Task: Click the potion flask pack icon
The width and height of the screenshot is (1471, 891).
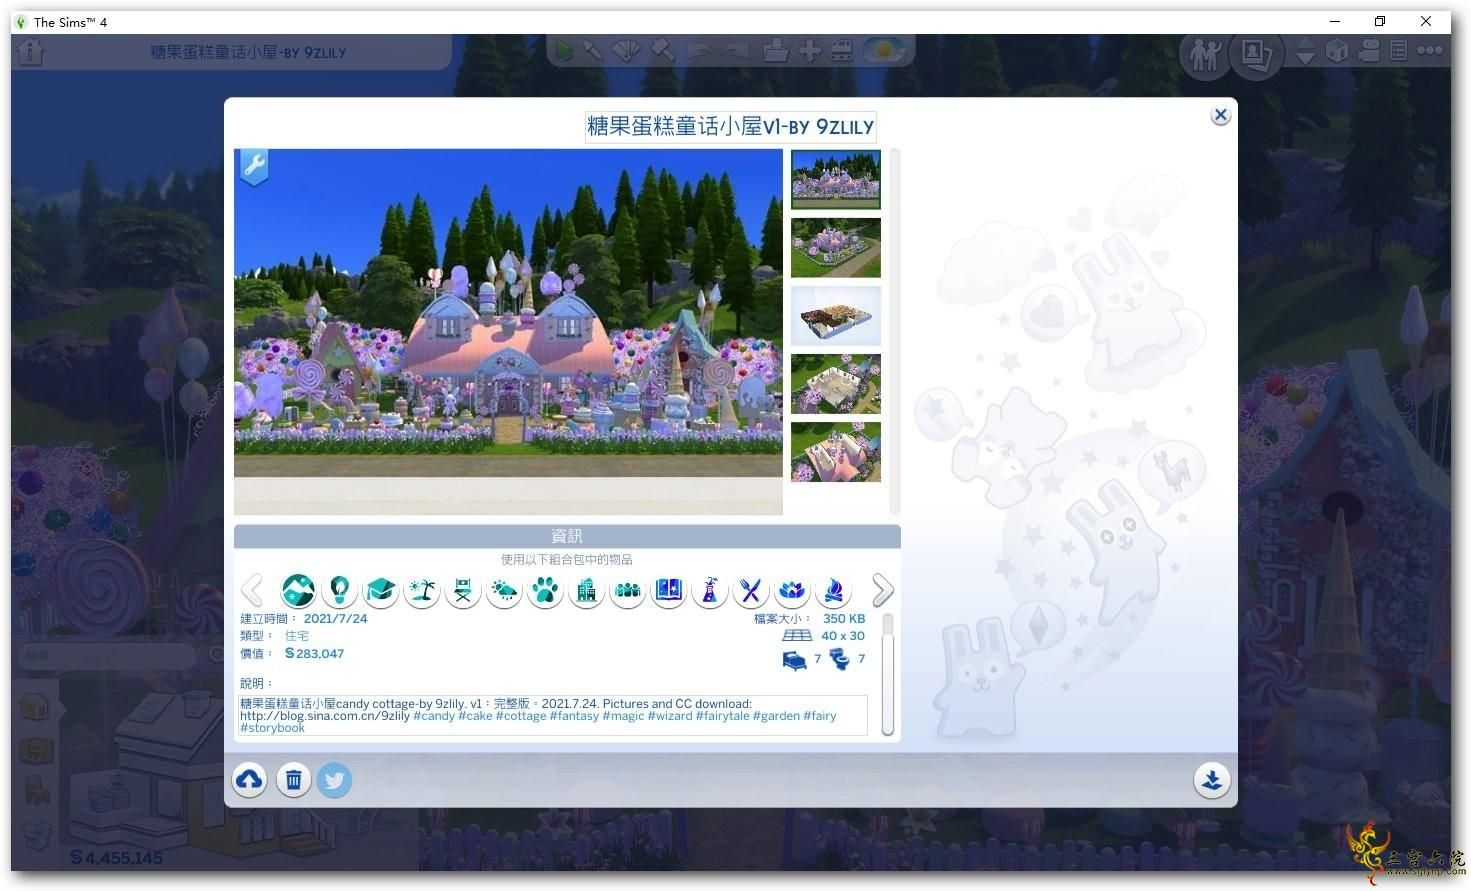Action: point(709,591)
